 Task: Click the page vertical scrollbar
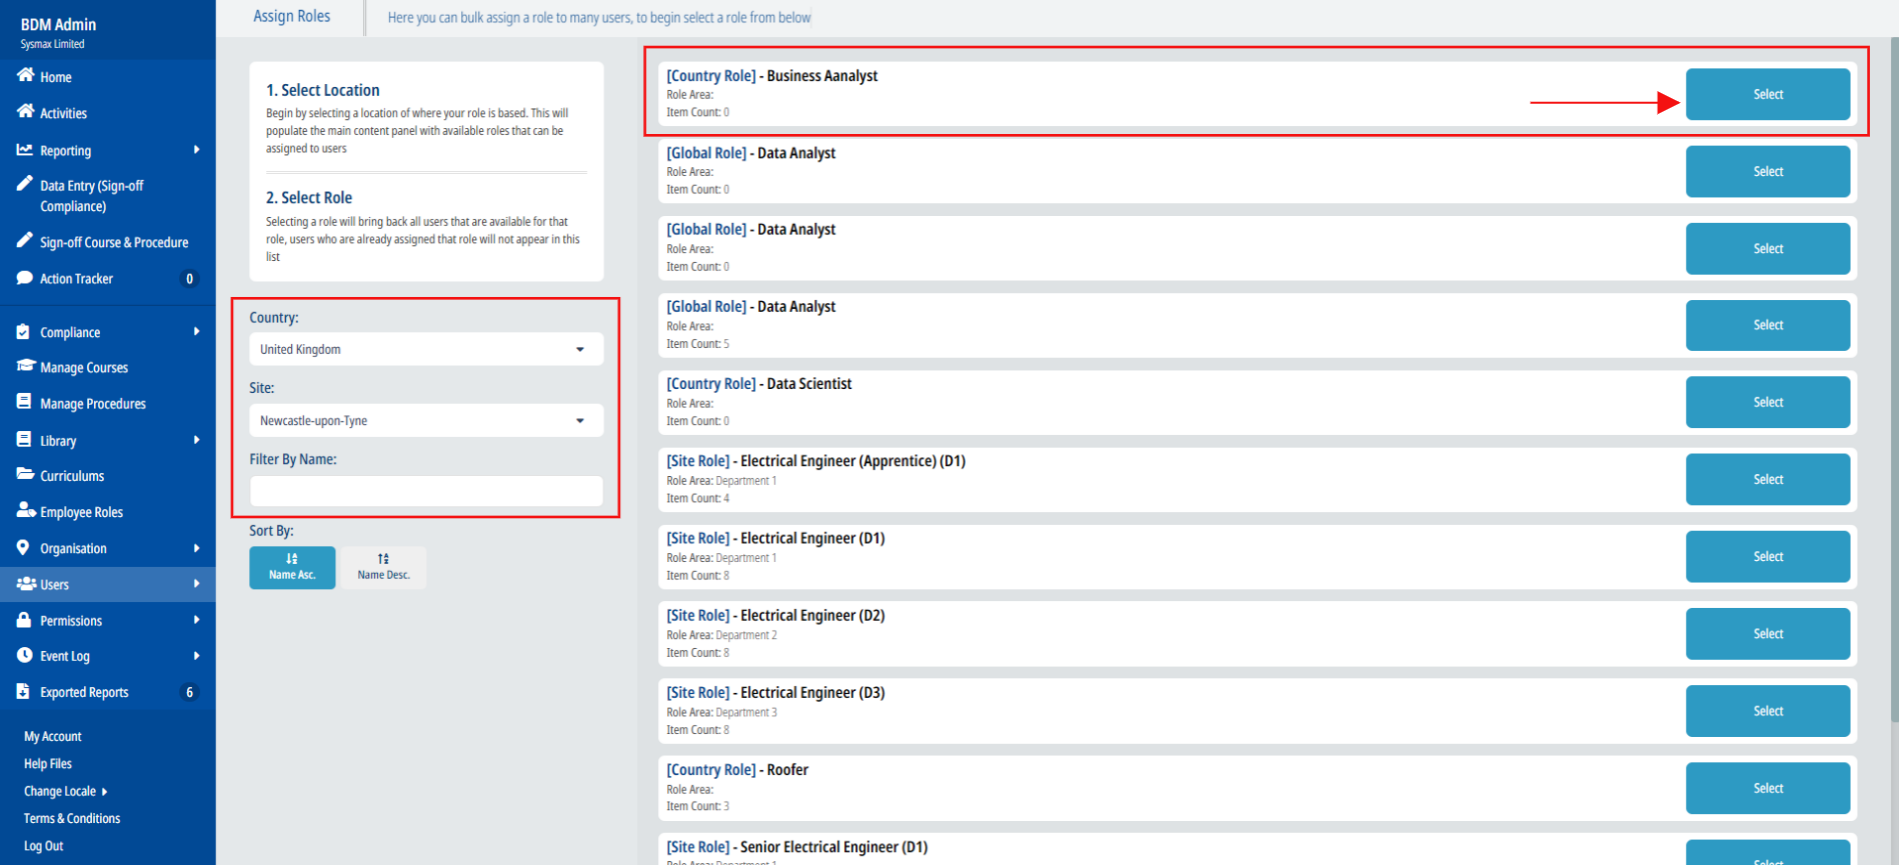point(1893,380)
